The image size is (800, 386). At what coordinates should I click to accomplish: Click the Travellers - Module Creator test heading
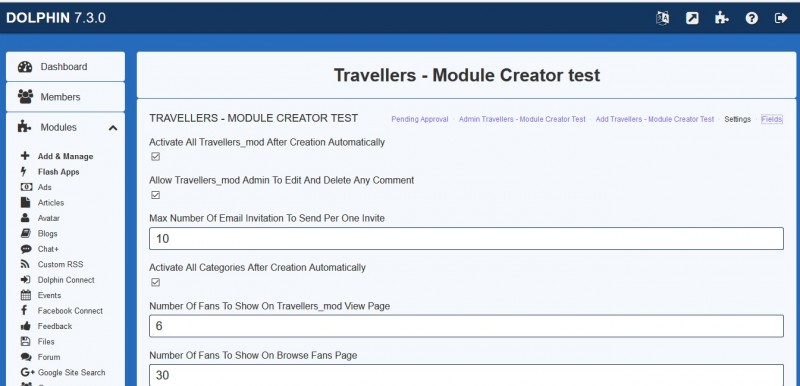pyautogui.click(x=467, y=75)
